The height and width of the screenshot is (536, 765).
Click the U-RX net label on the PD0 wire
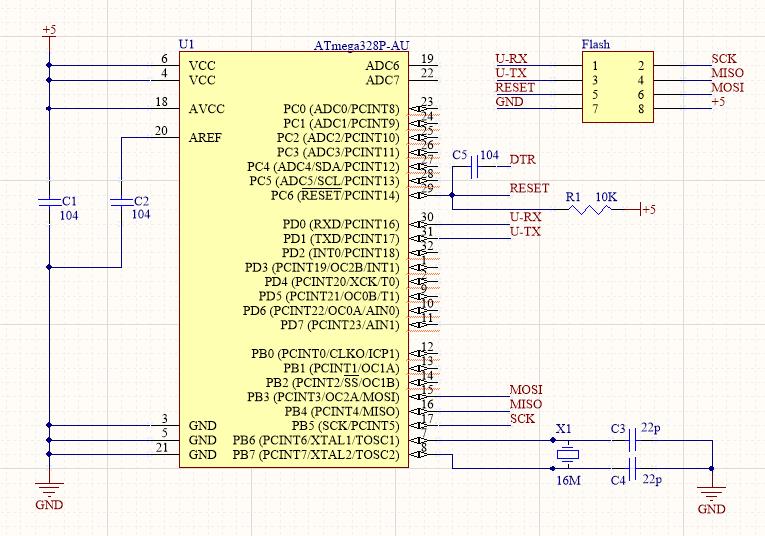525,217
